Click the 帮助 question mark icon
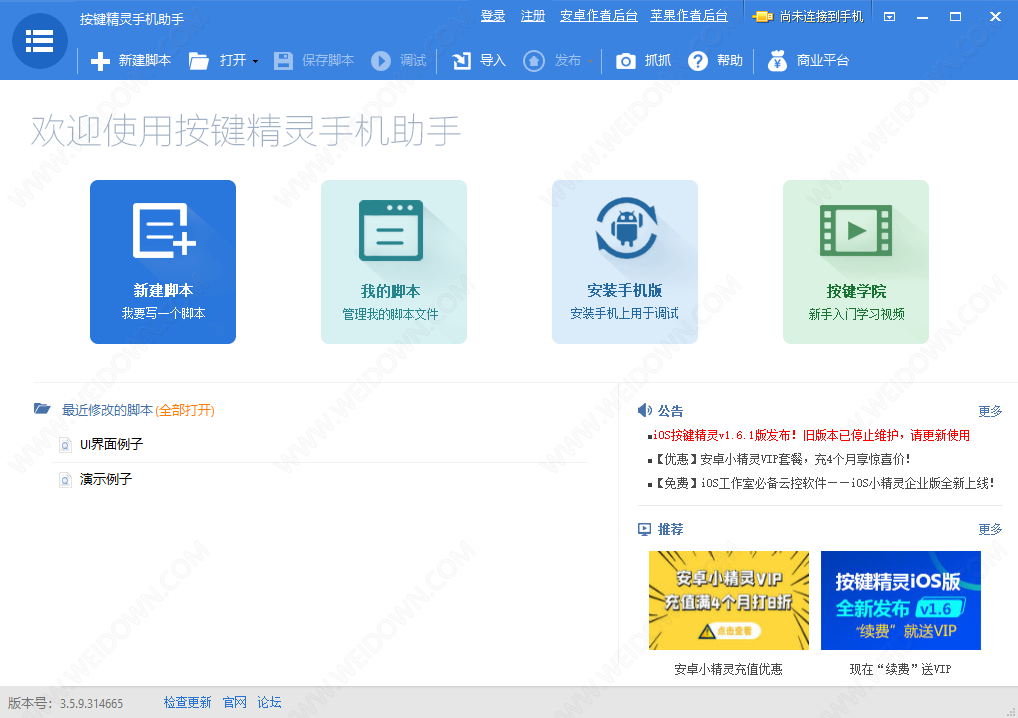The height and width of the screenshot is (718, 1018). [698, 61]
